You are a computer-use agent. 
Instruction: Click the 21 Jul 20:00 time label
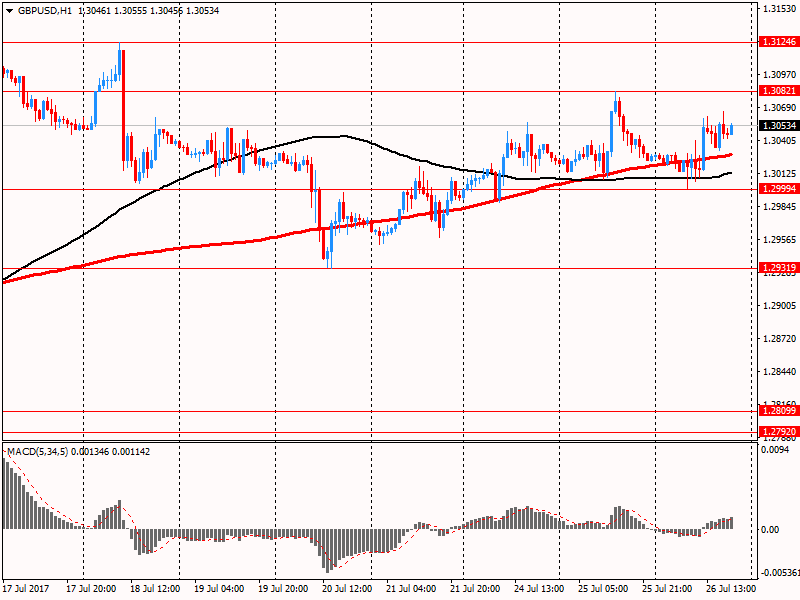475,589
